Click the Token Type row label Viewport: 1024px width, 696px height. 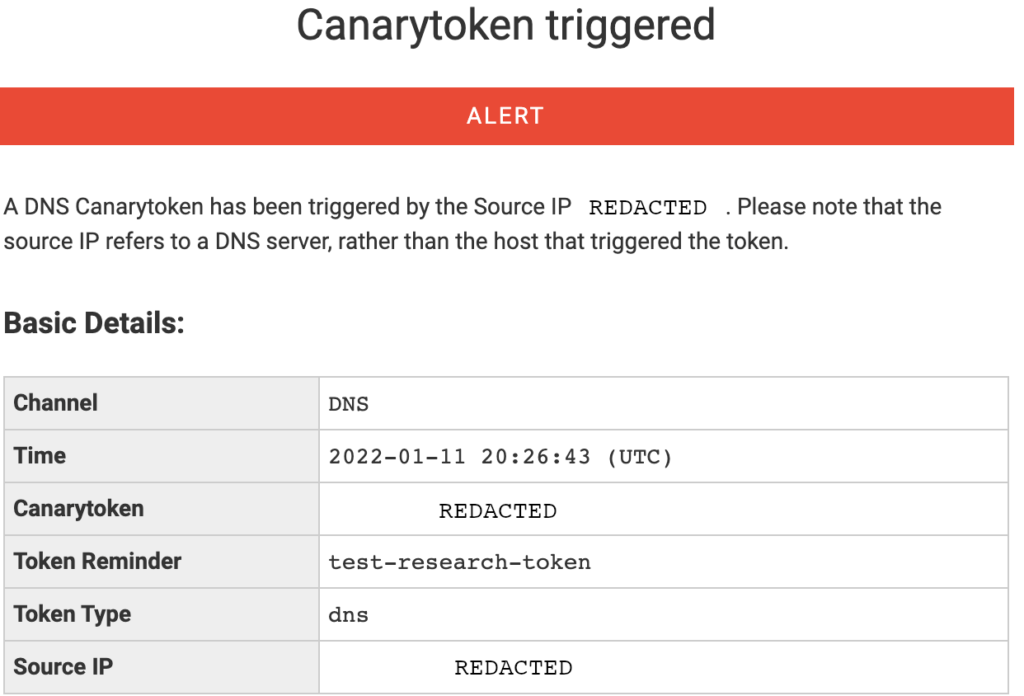[73, 614]
